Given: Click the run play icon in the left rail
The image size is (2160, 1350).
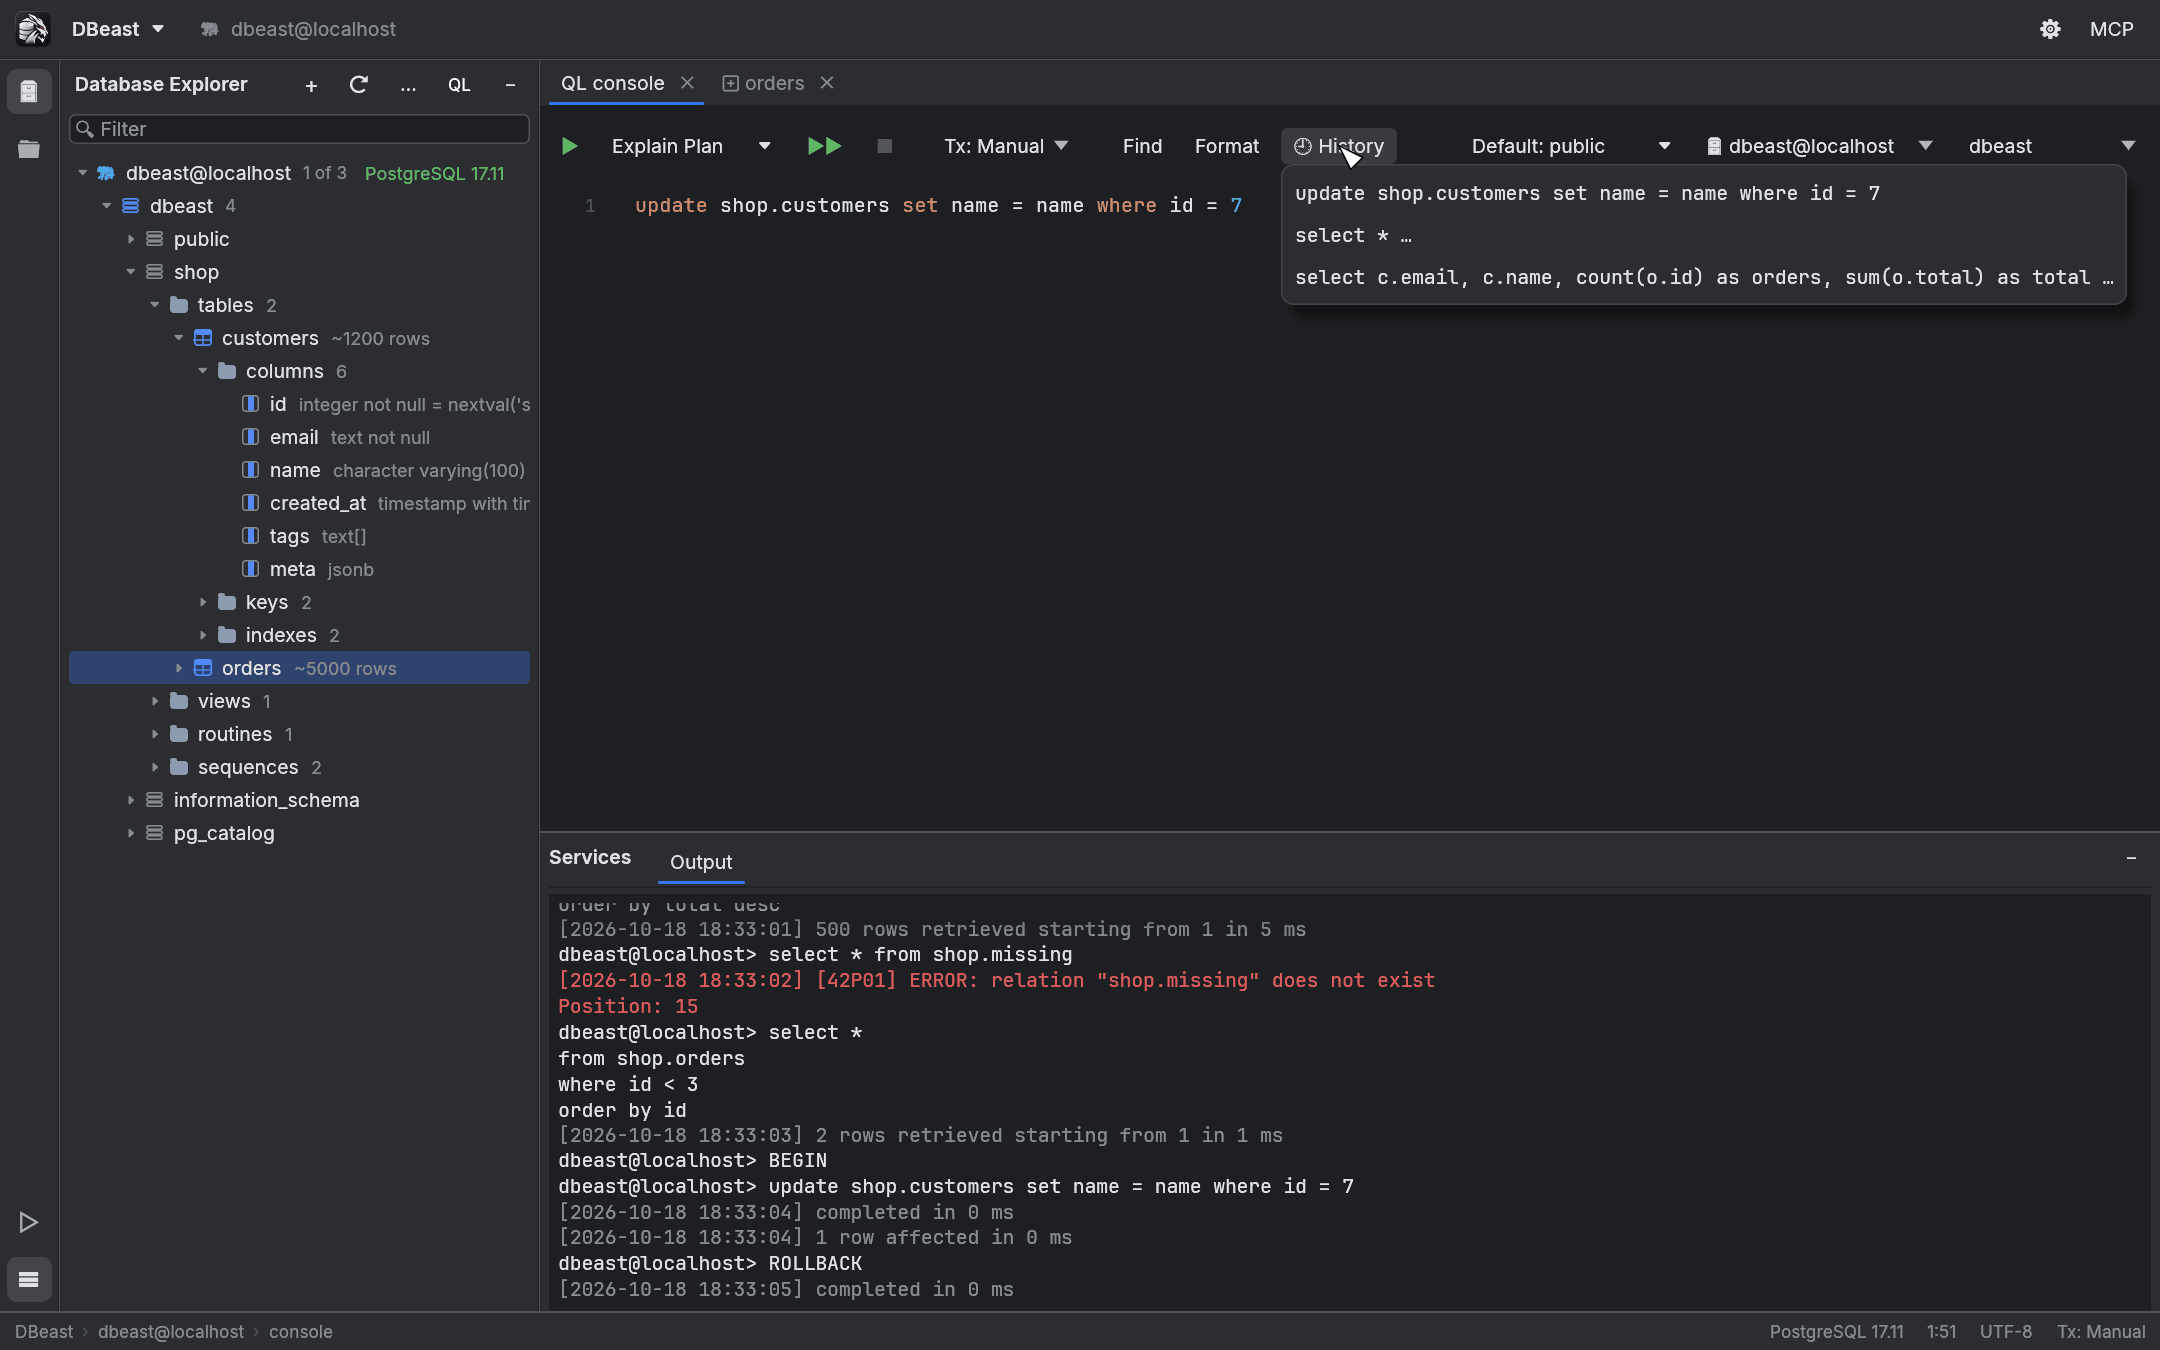Looking at the screenshot, I should (29, 1222).
